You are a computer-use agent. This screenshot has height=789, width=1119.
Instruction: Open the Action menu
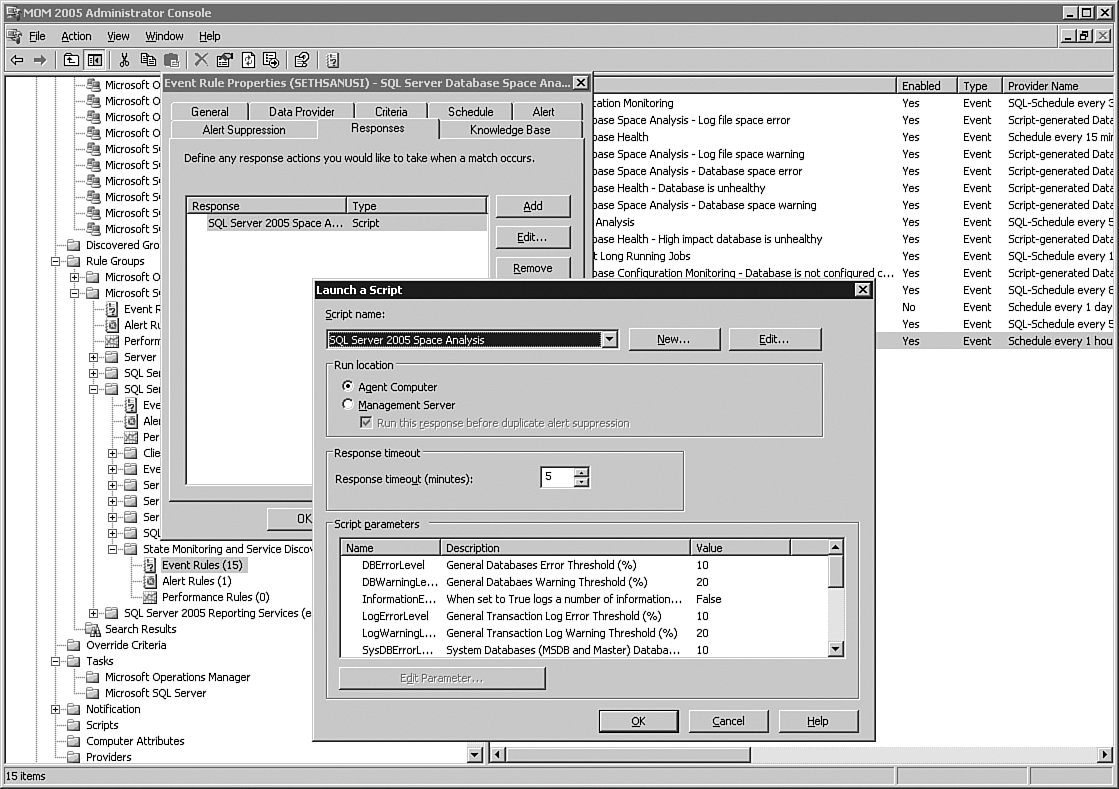coord(76,36)
